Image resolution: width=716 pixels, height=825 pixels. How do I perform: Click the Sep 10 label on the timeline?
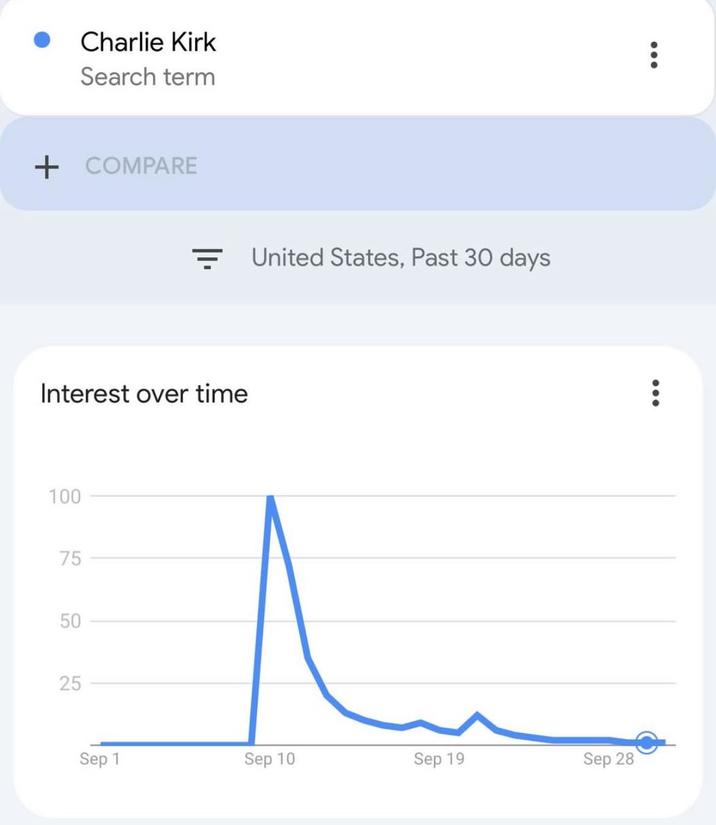click(x=268, y=759)
